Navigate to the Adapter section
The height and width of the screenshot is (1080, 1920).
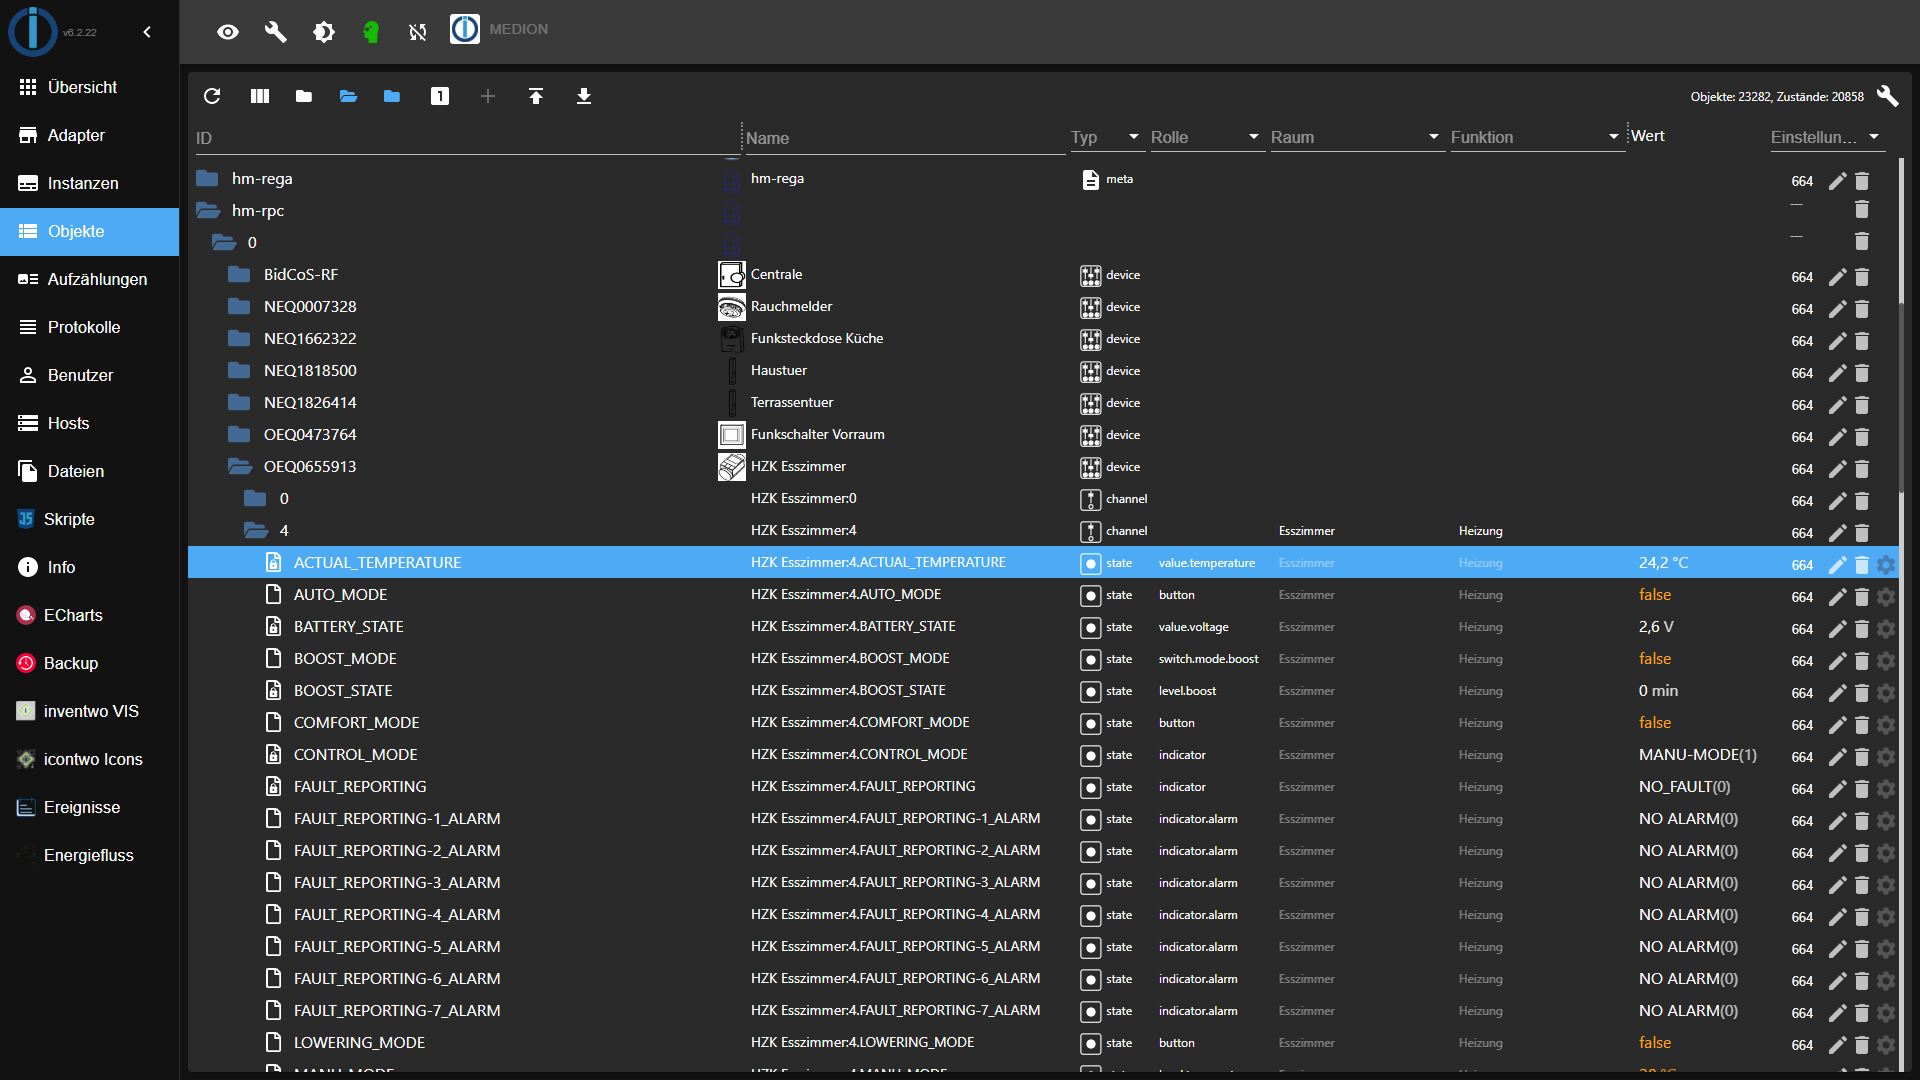pos(76,135)
